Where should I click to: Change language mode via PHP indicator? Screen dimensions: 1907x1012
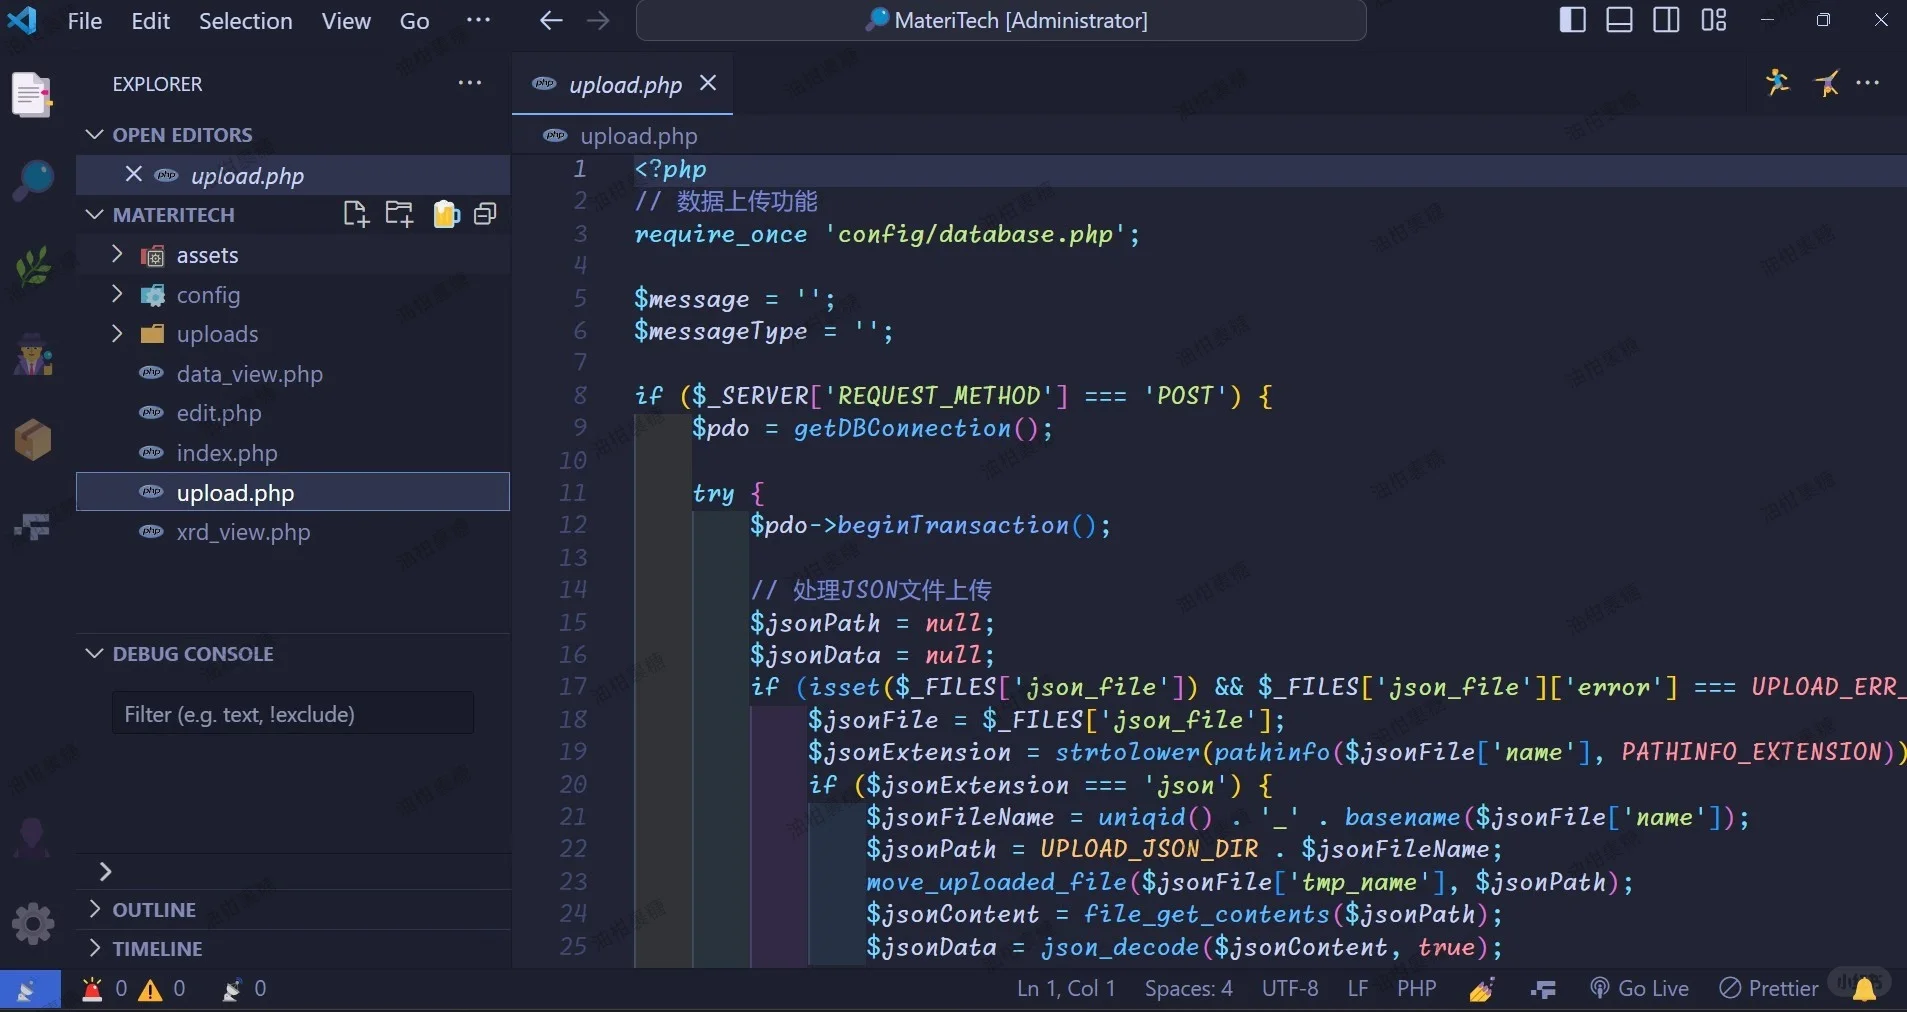(x=1417, y=989)
